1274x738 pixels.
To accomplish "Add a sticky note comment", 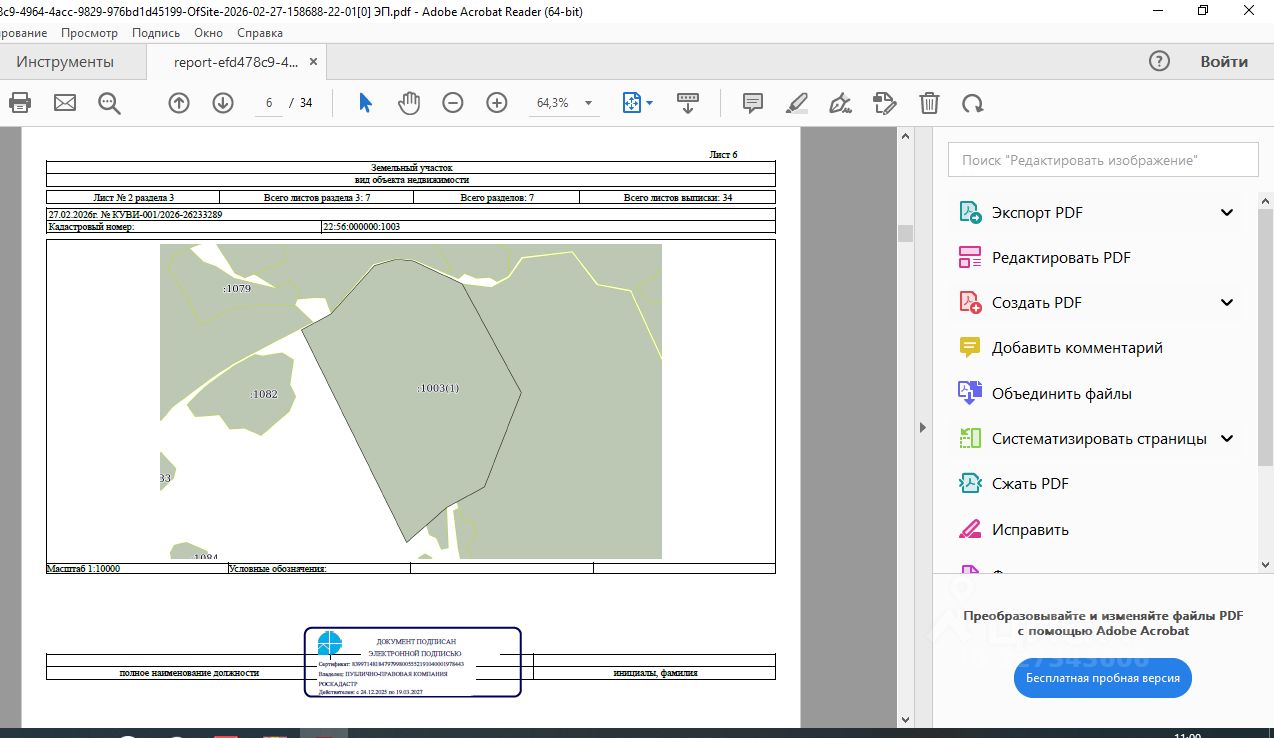I will 753,103.
